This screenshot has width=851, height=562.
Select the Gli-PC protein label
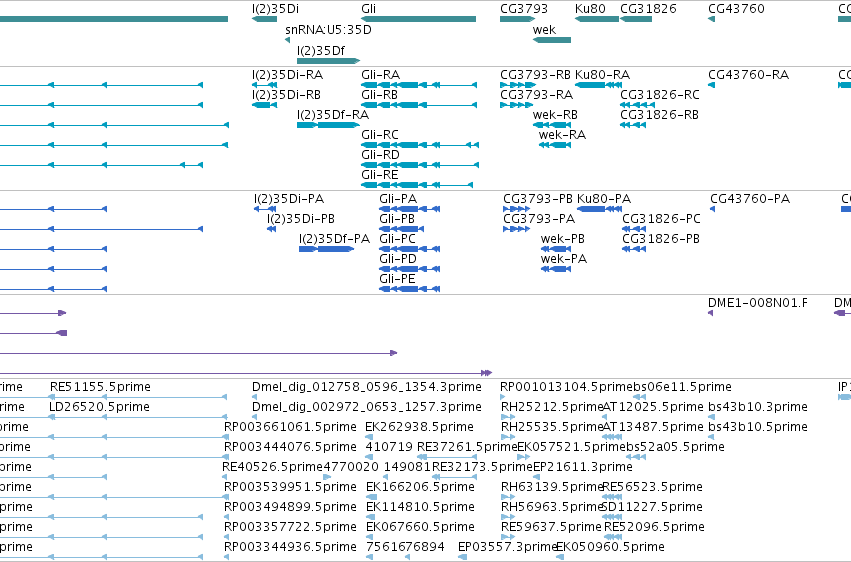tap(398, 239)
